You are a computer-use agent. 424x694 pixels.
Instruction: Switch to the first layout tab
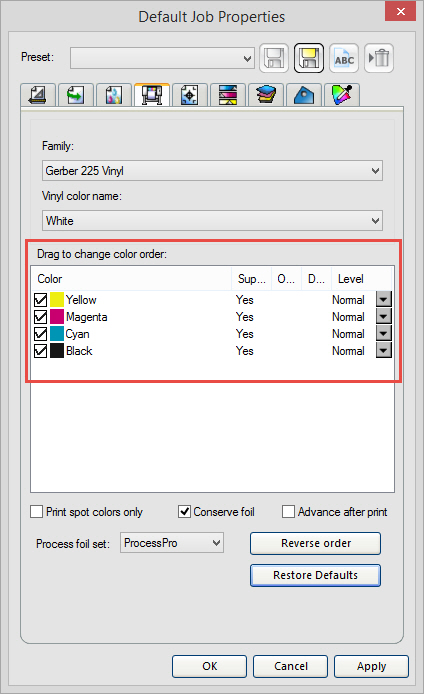tap(38, 95)
